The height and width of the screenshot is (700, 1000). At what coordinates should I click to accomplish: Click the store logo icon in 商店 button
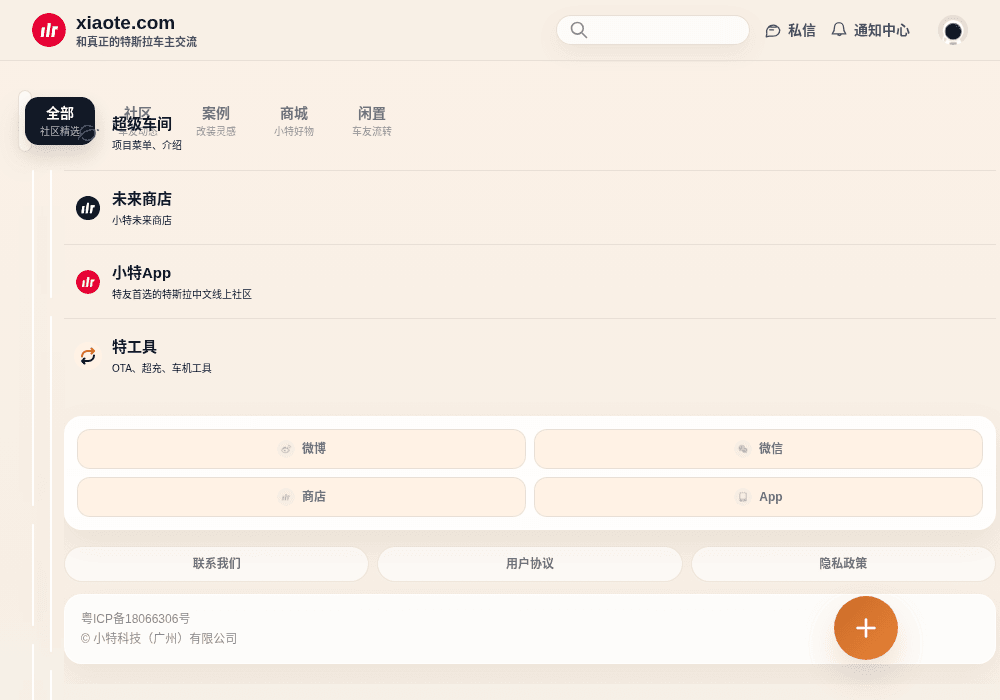click(x=286, y=497)
